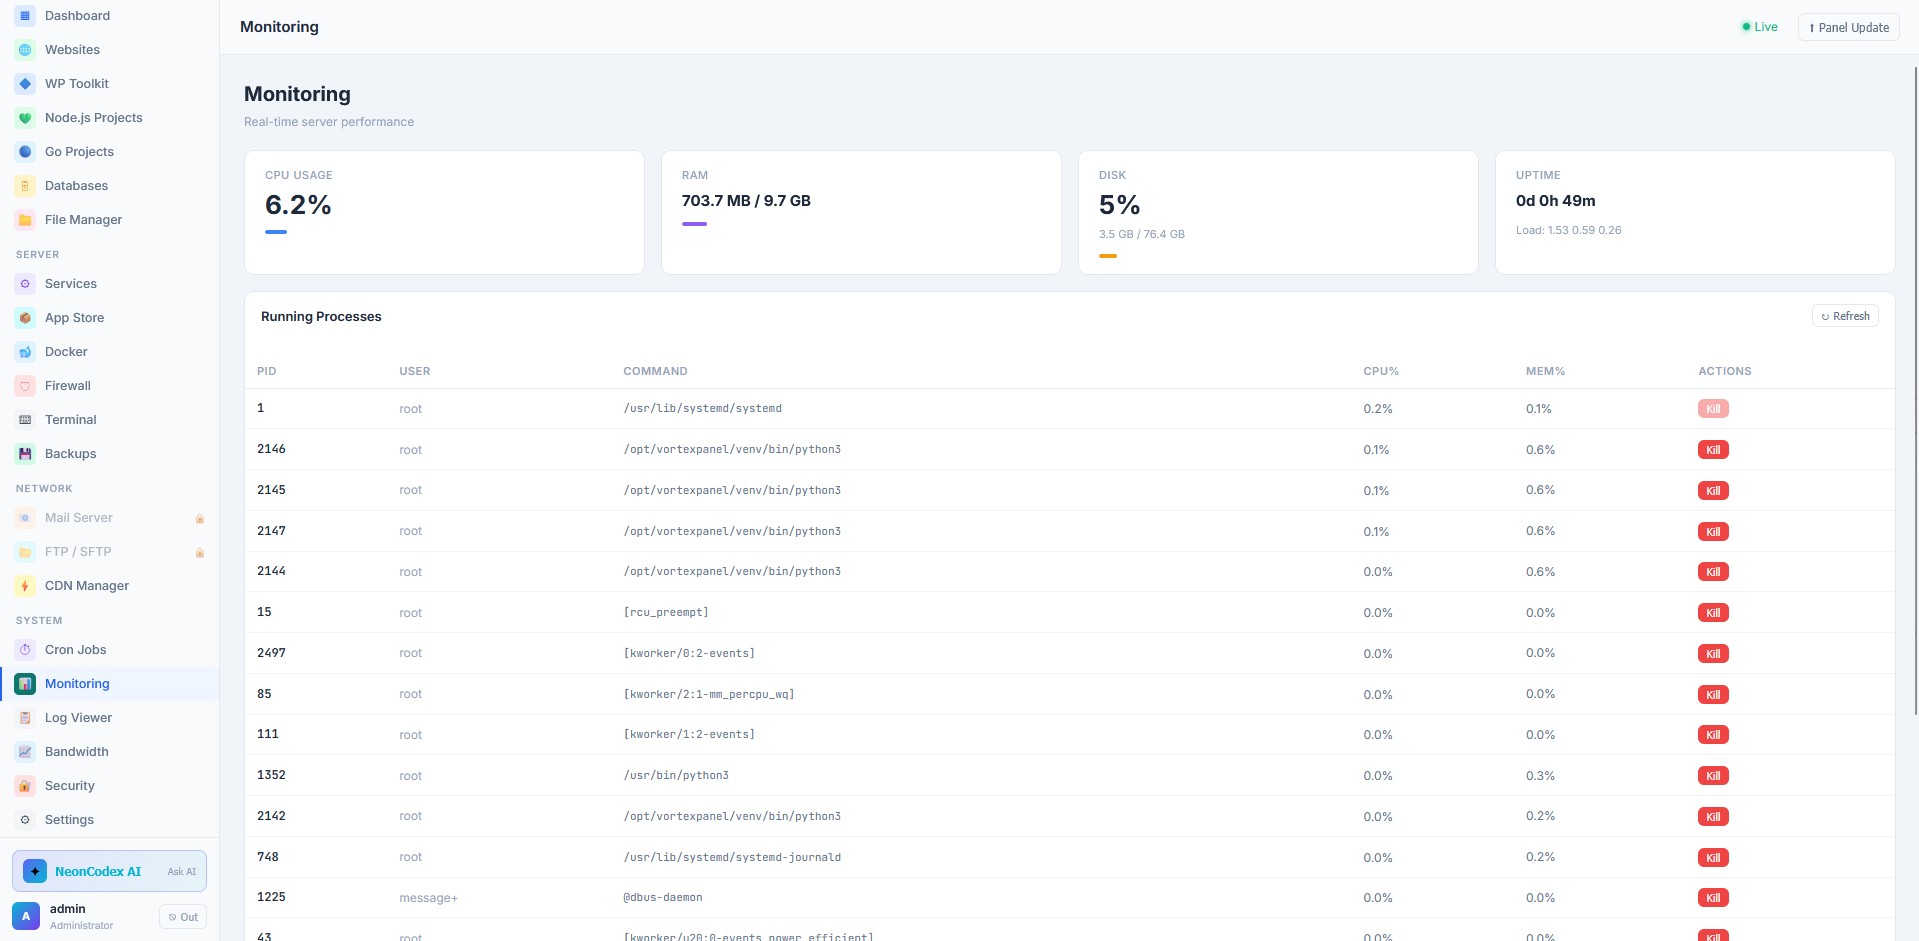Go to the Docker page
This screenshot has width=1919, height=941.
coord(109,352)
